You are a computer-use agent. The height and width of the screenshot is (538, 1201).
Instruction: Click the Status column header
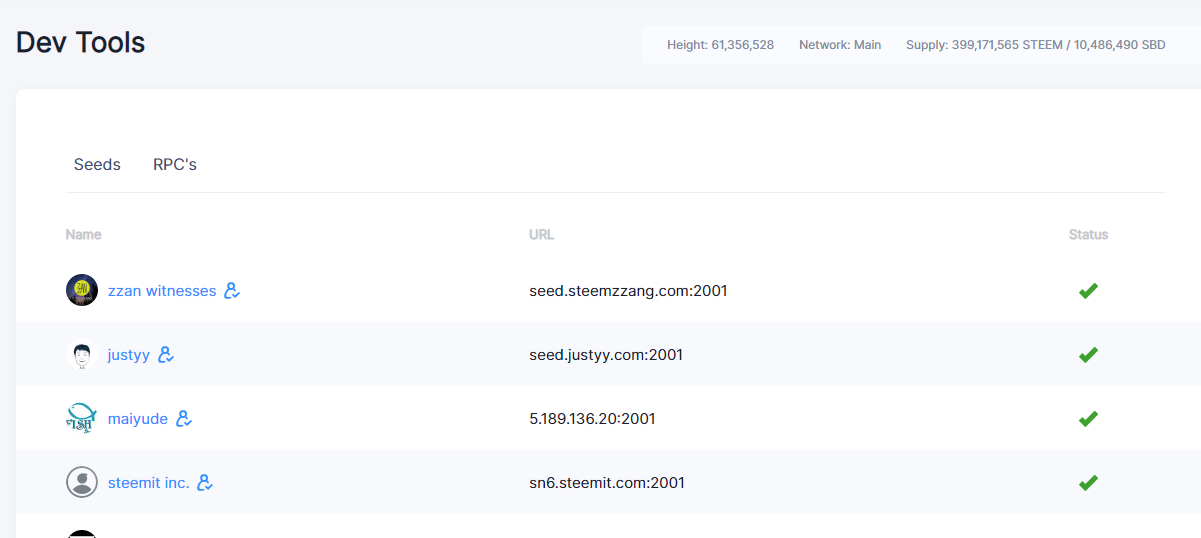tap(1088, 235)
